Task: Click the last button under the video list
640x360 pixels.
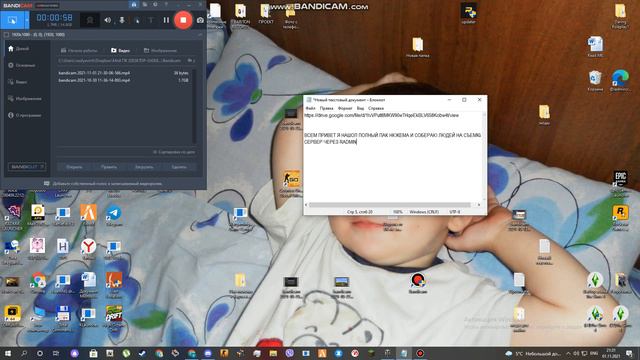Action: coord(179,167)
